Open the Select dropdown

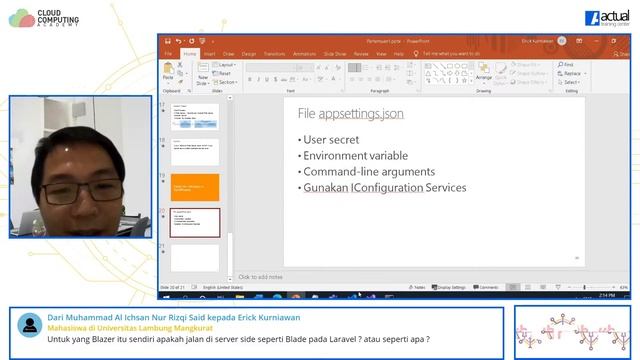[569, 82]
